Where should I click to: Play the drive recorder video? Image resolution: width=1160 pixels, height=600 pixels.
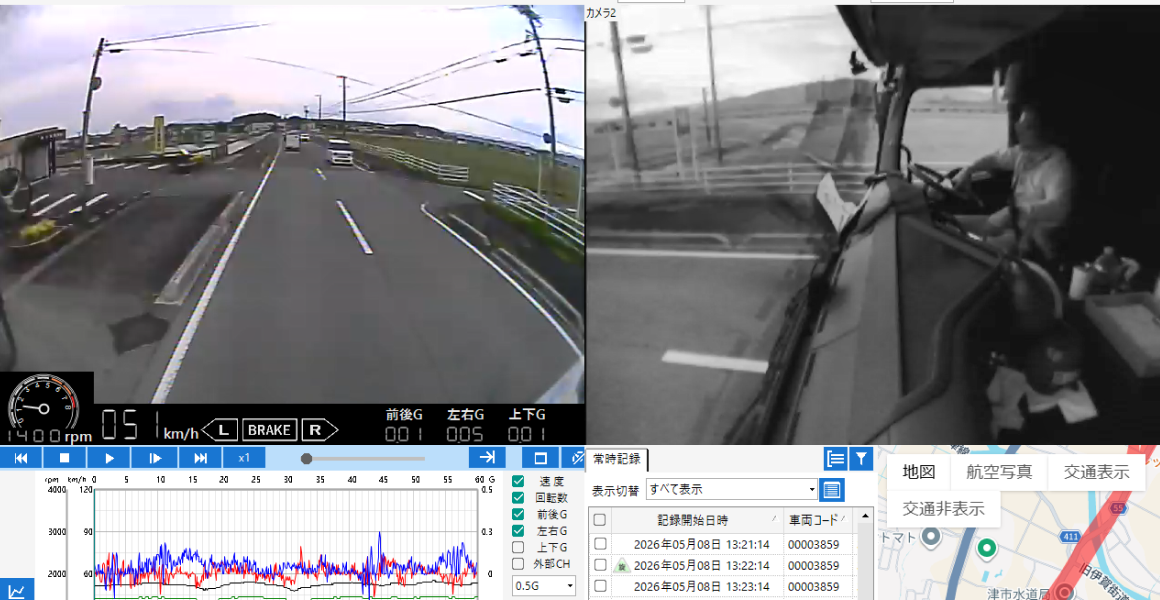click(109, 458)
